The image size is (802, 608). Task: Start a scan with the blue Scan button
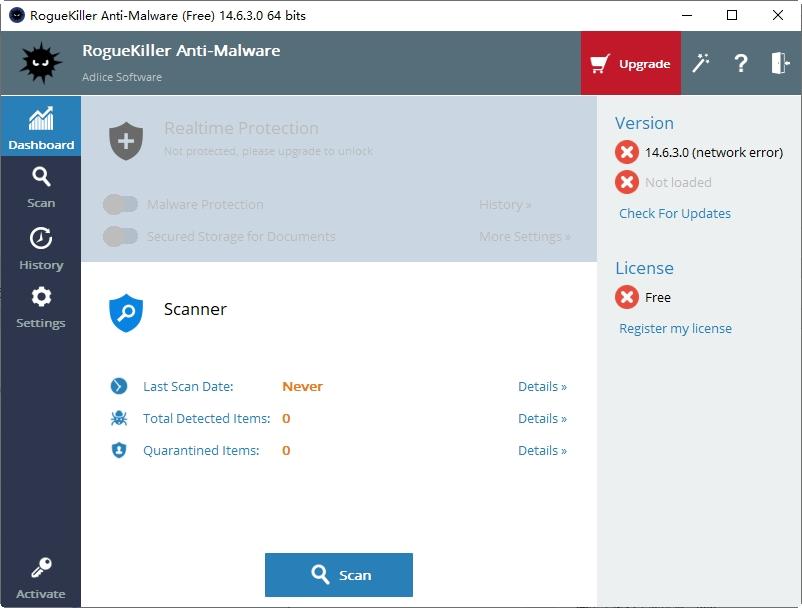(x=339, y=575)
